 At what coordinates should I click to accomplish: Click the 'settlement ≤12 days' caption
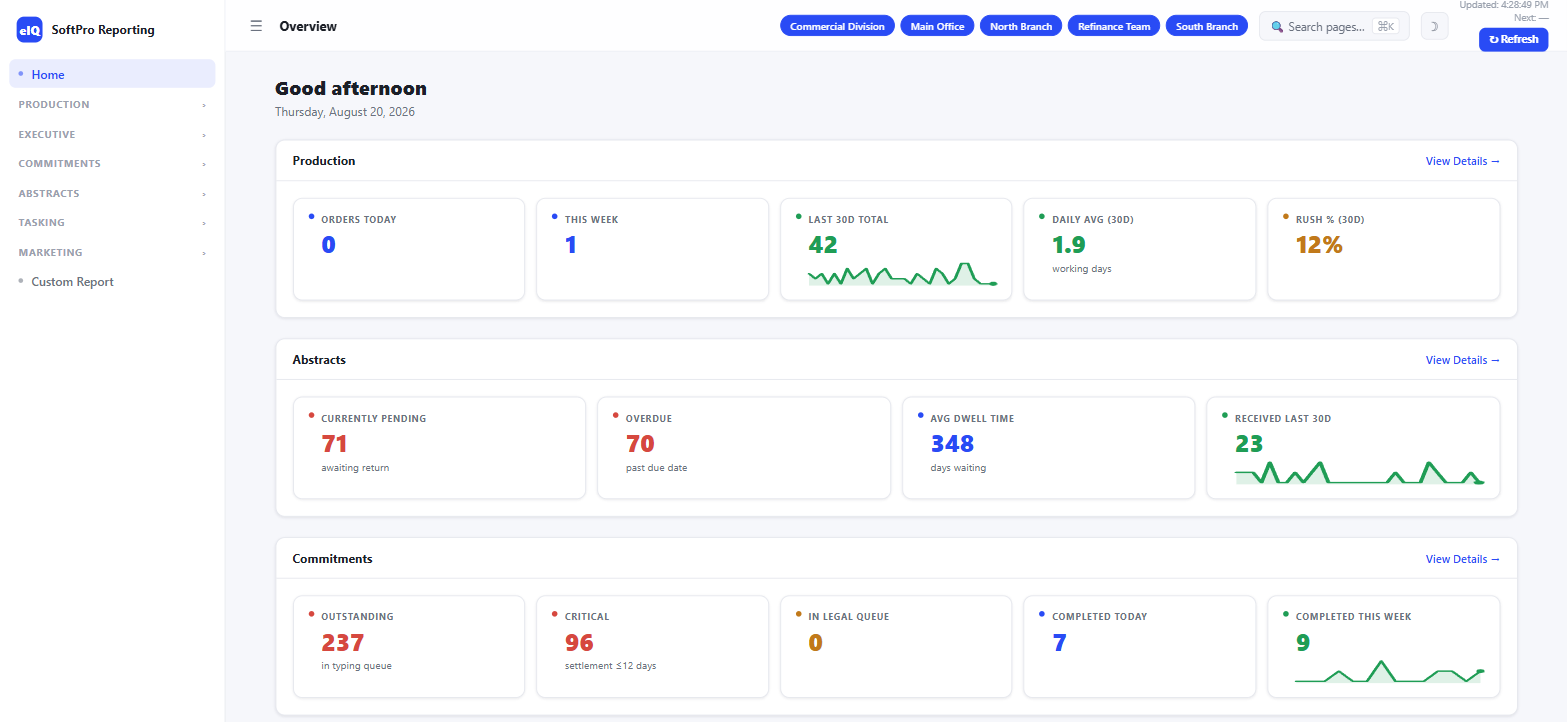(610, 666)
